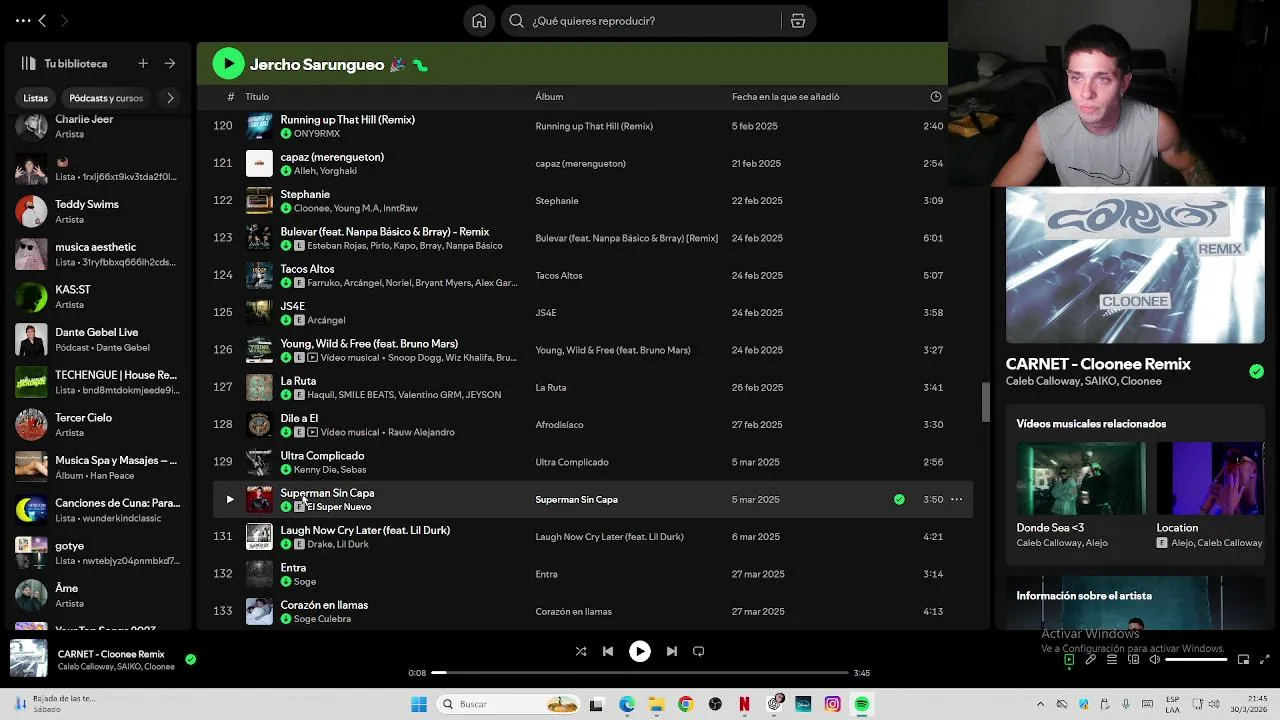Select track Stephanie by Cloonee

tap(592, 200)
